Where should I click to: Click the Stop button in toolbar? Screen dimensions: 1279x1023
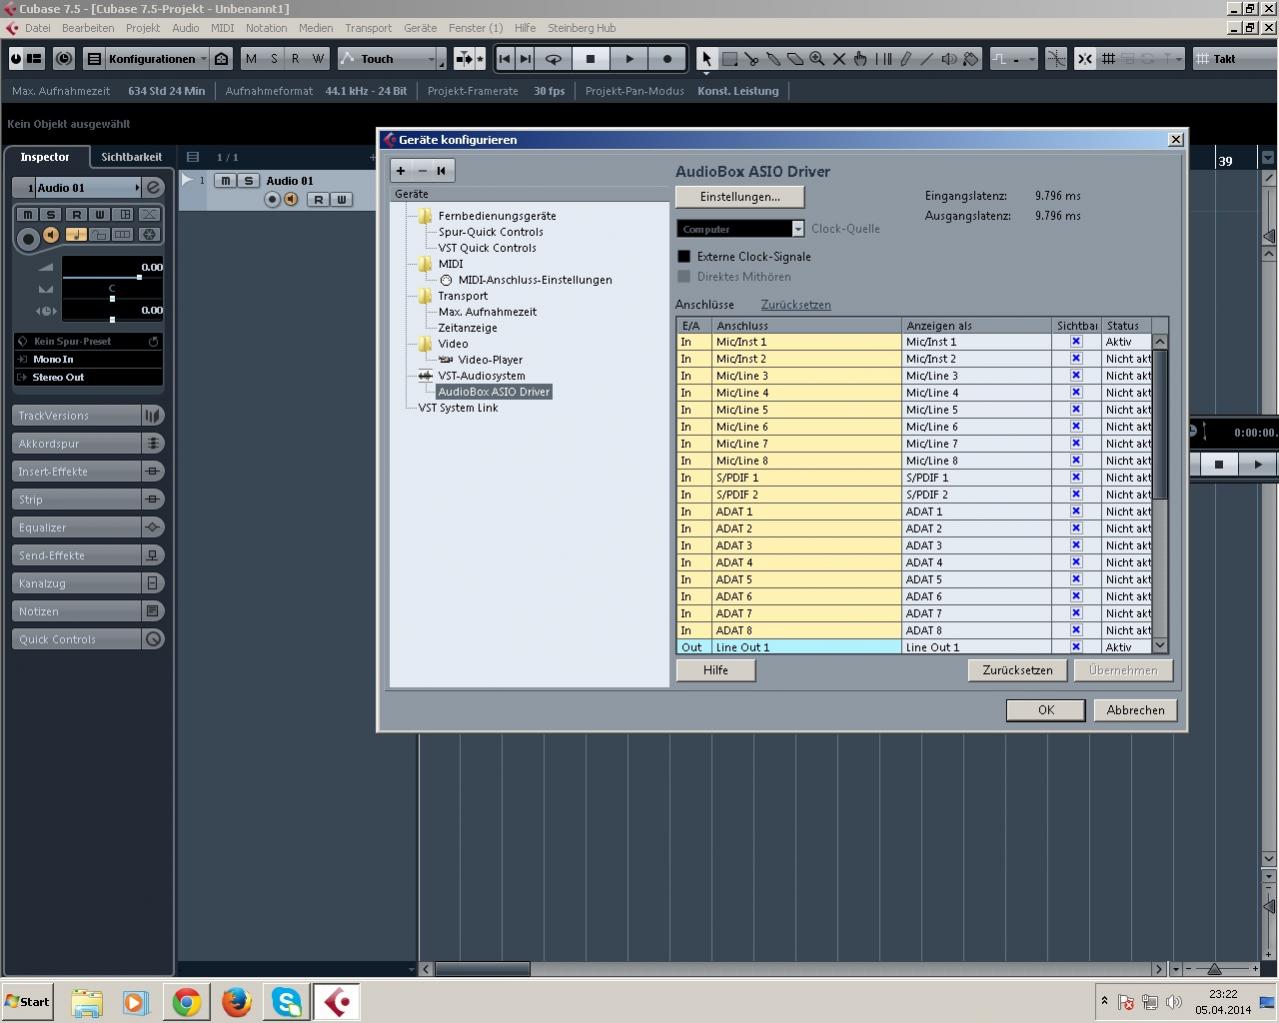coord(590,59)
